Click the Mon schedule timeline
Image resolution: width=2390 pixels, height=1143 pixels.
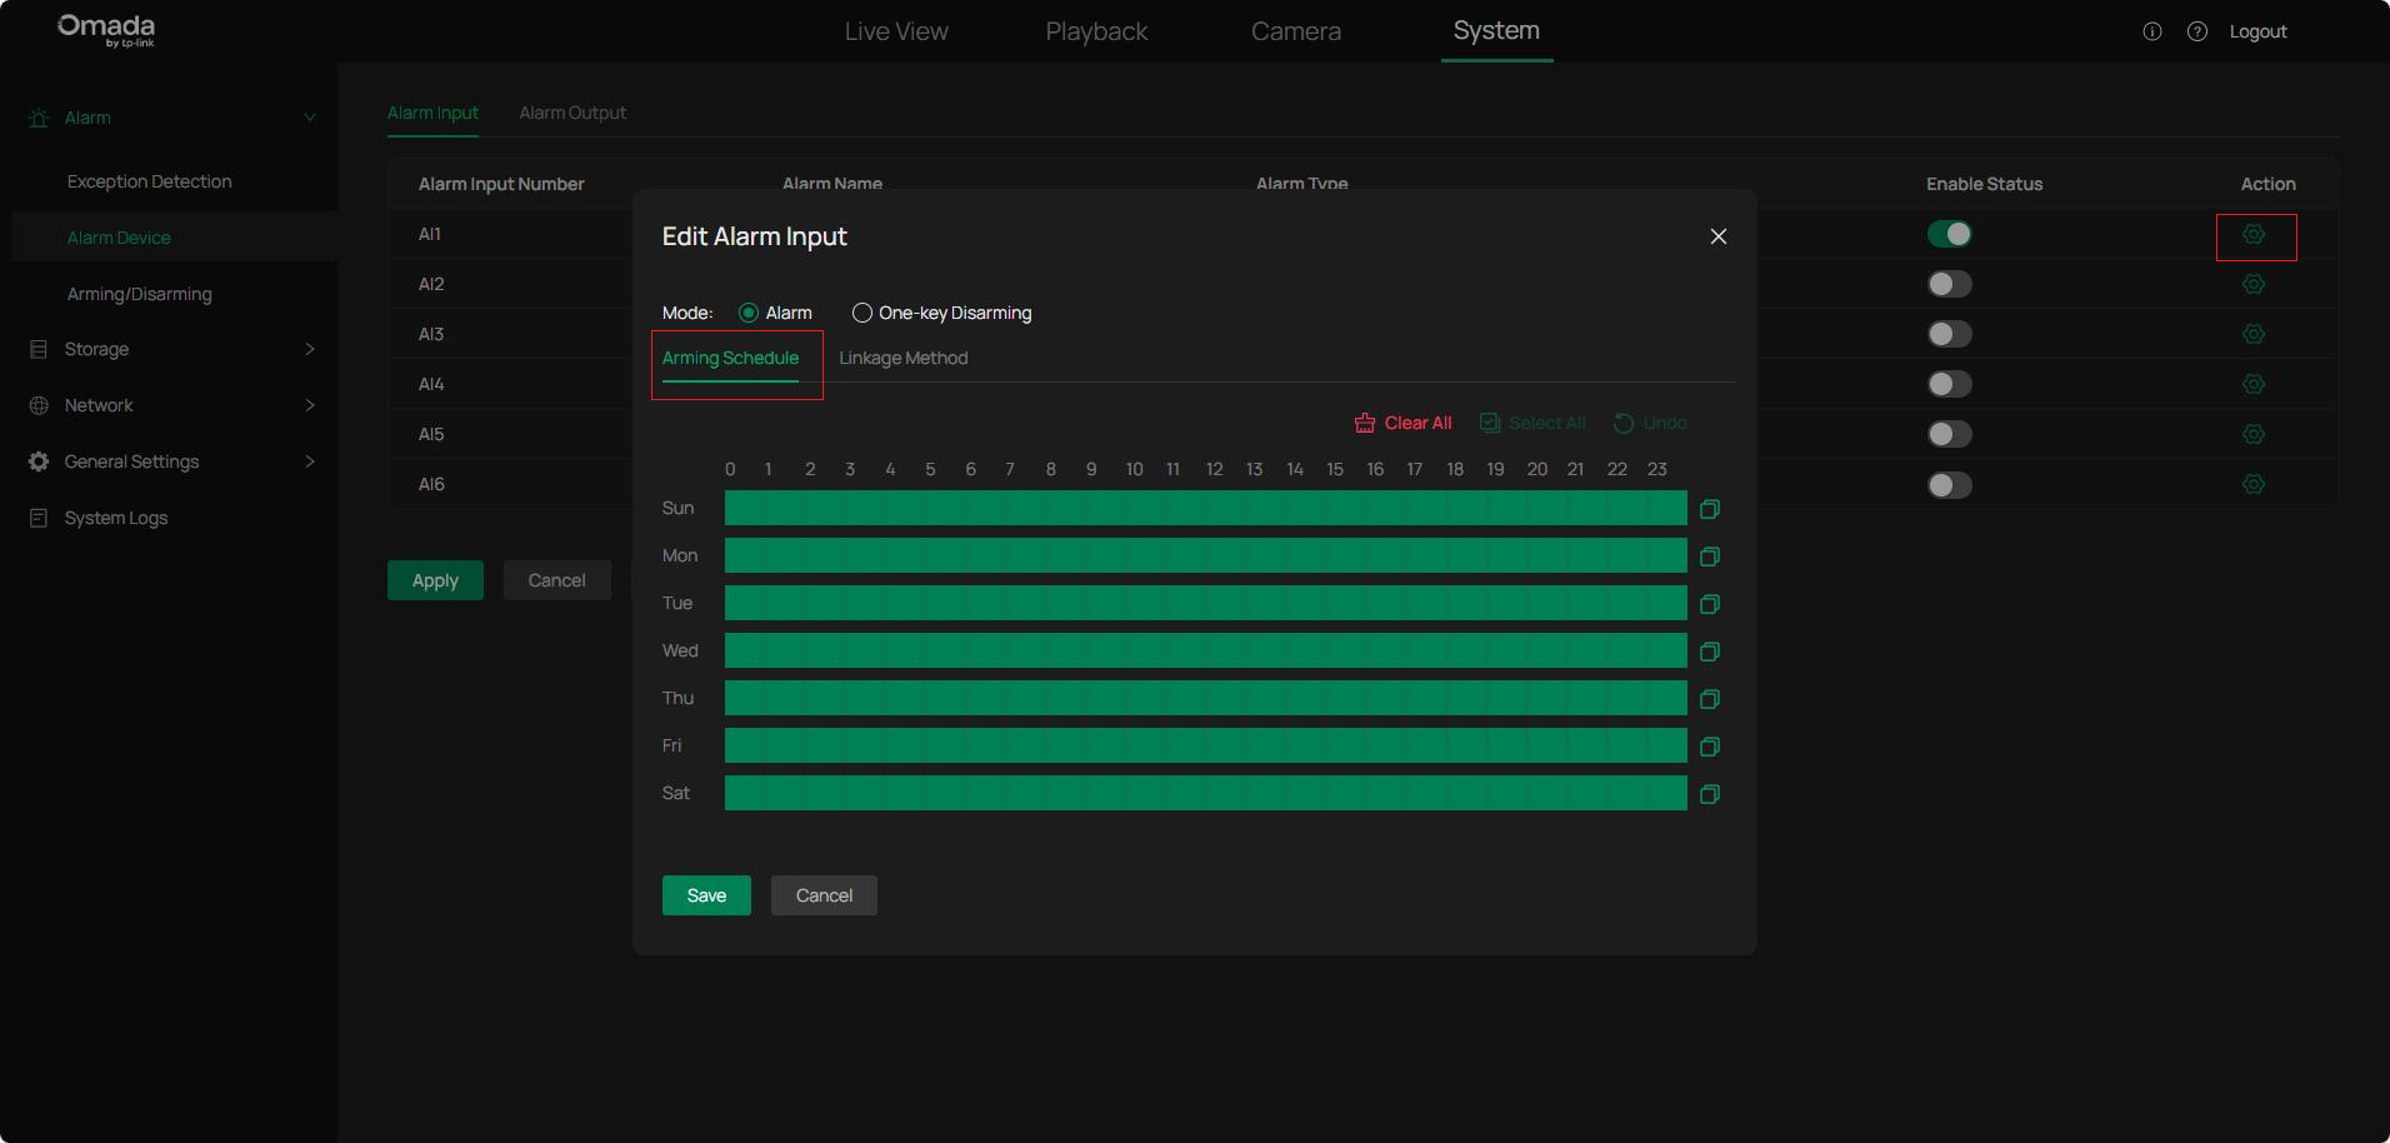click(x=1205, y=555)
